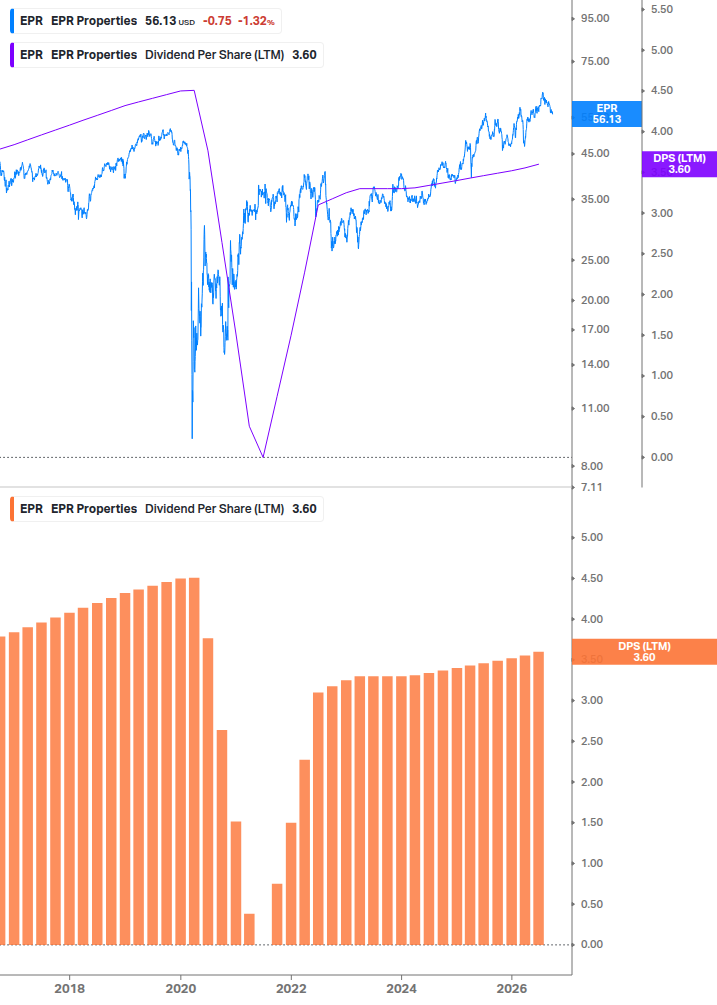Click the 7.11 price axis label
This screenshot has height=1005, width=717.
[591, 487]
